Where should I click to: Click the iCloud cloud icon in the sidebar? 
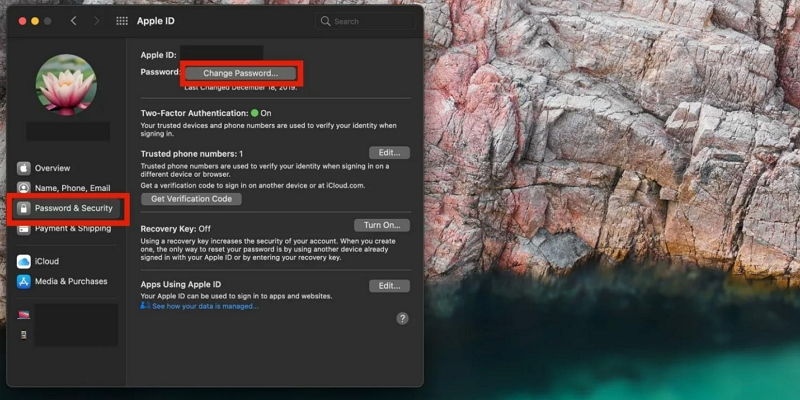[x=23, y=261]
